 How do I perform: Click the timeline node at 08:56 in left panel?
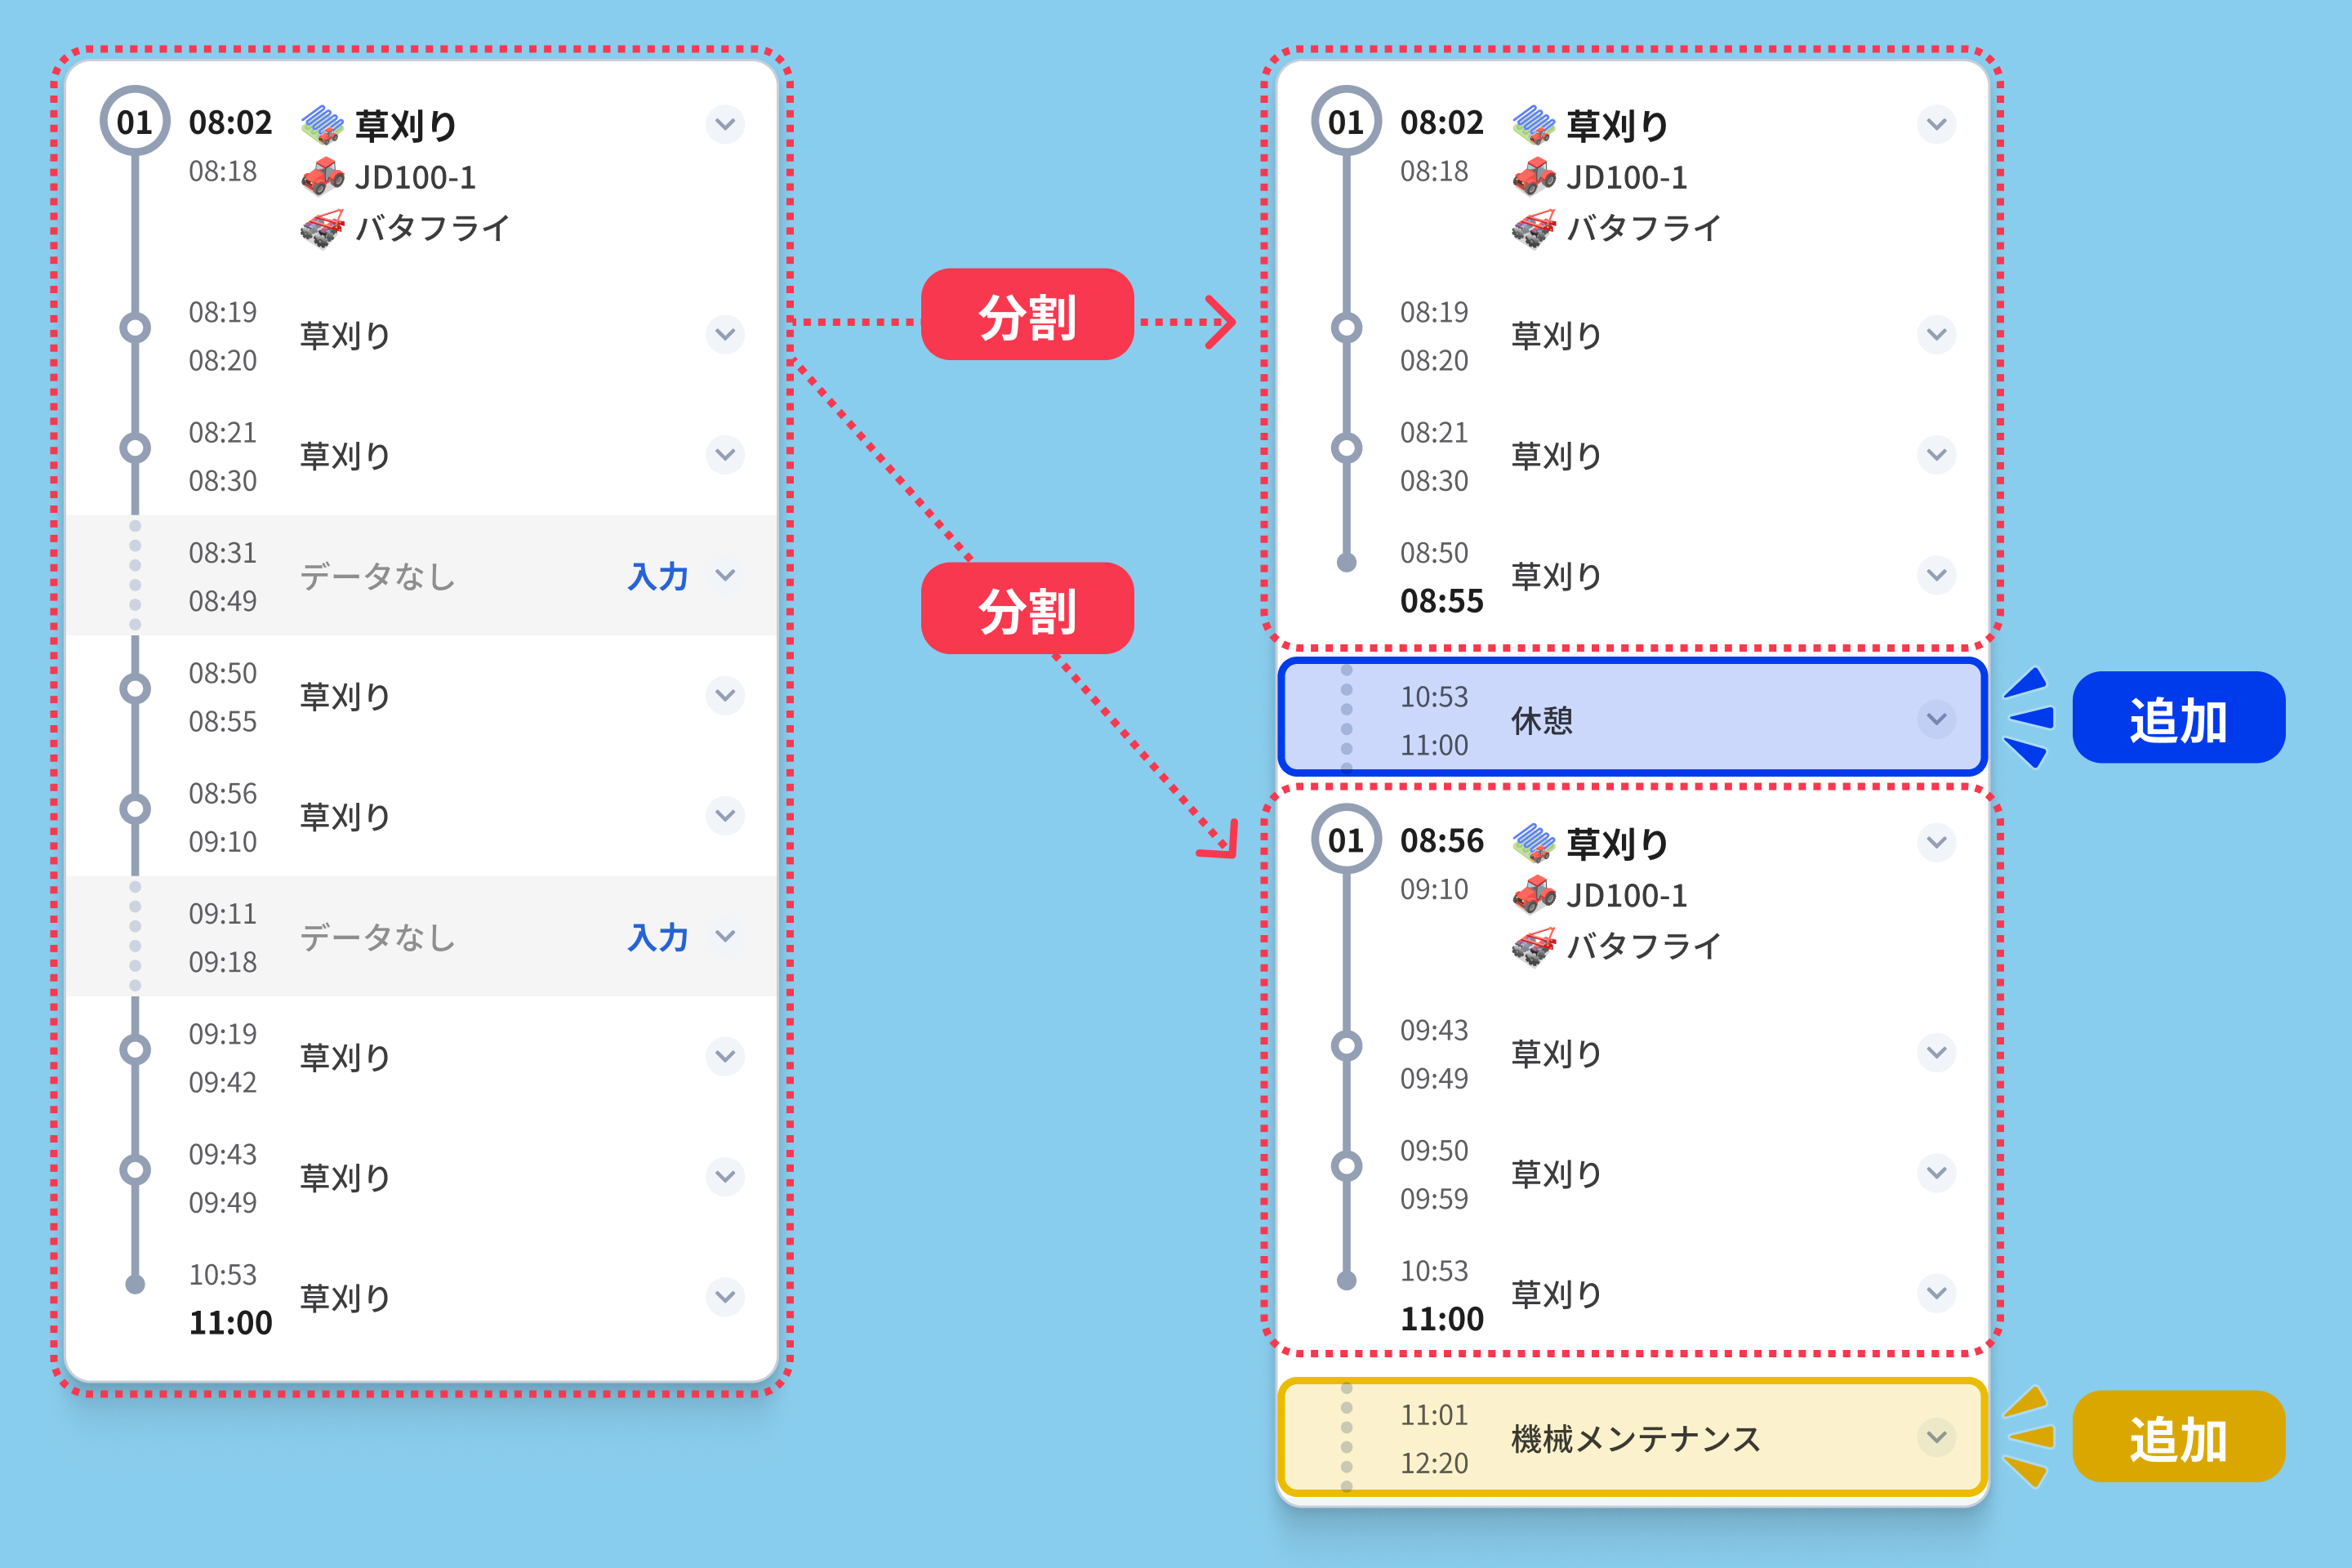(x=135, y=809)
